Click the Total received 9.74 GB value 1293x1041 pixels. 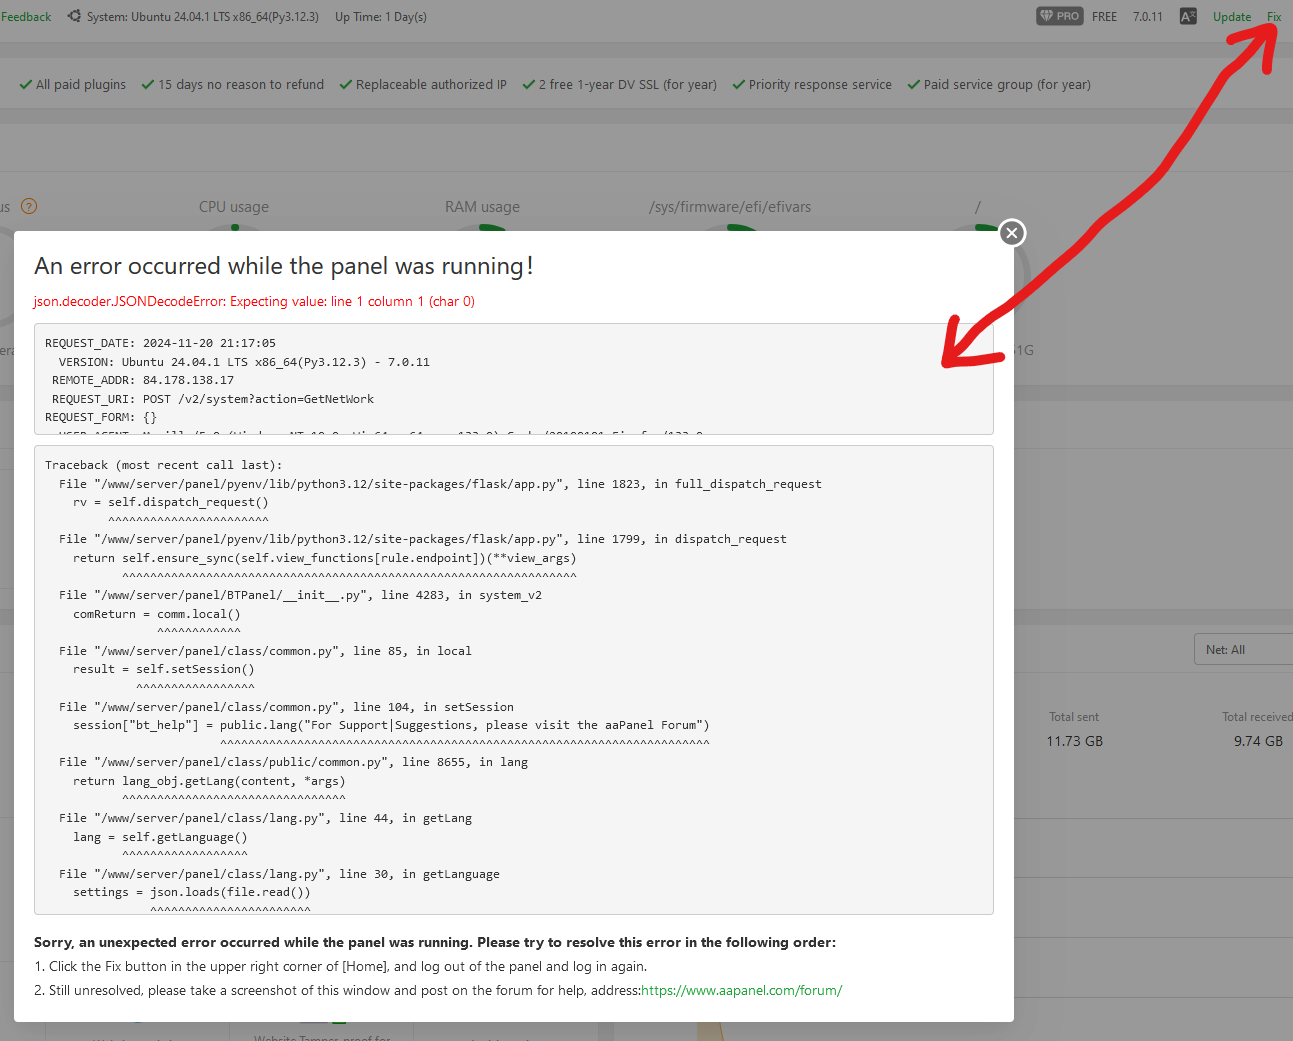[x=1258, y=741]
